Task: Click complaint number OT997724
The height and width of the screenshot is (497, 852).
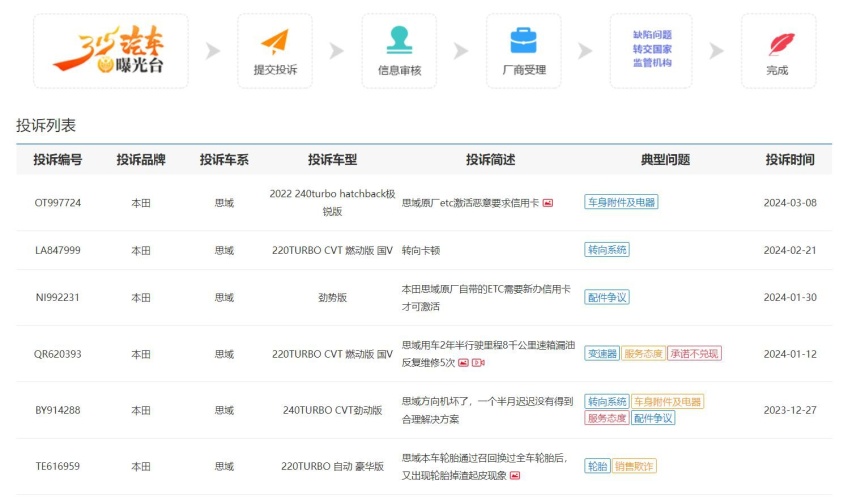Action: pos(58,203)
